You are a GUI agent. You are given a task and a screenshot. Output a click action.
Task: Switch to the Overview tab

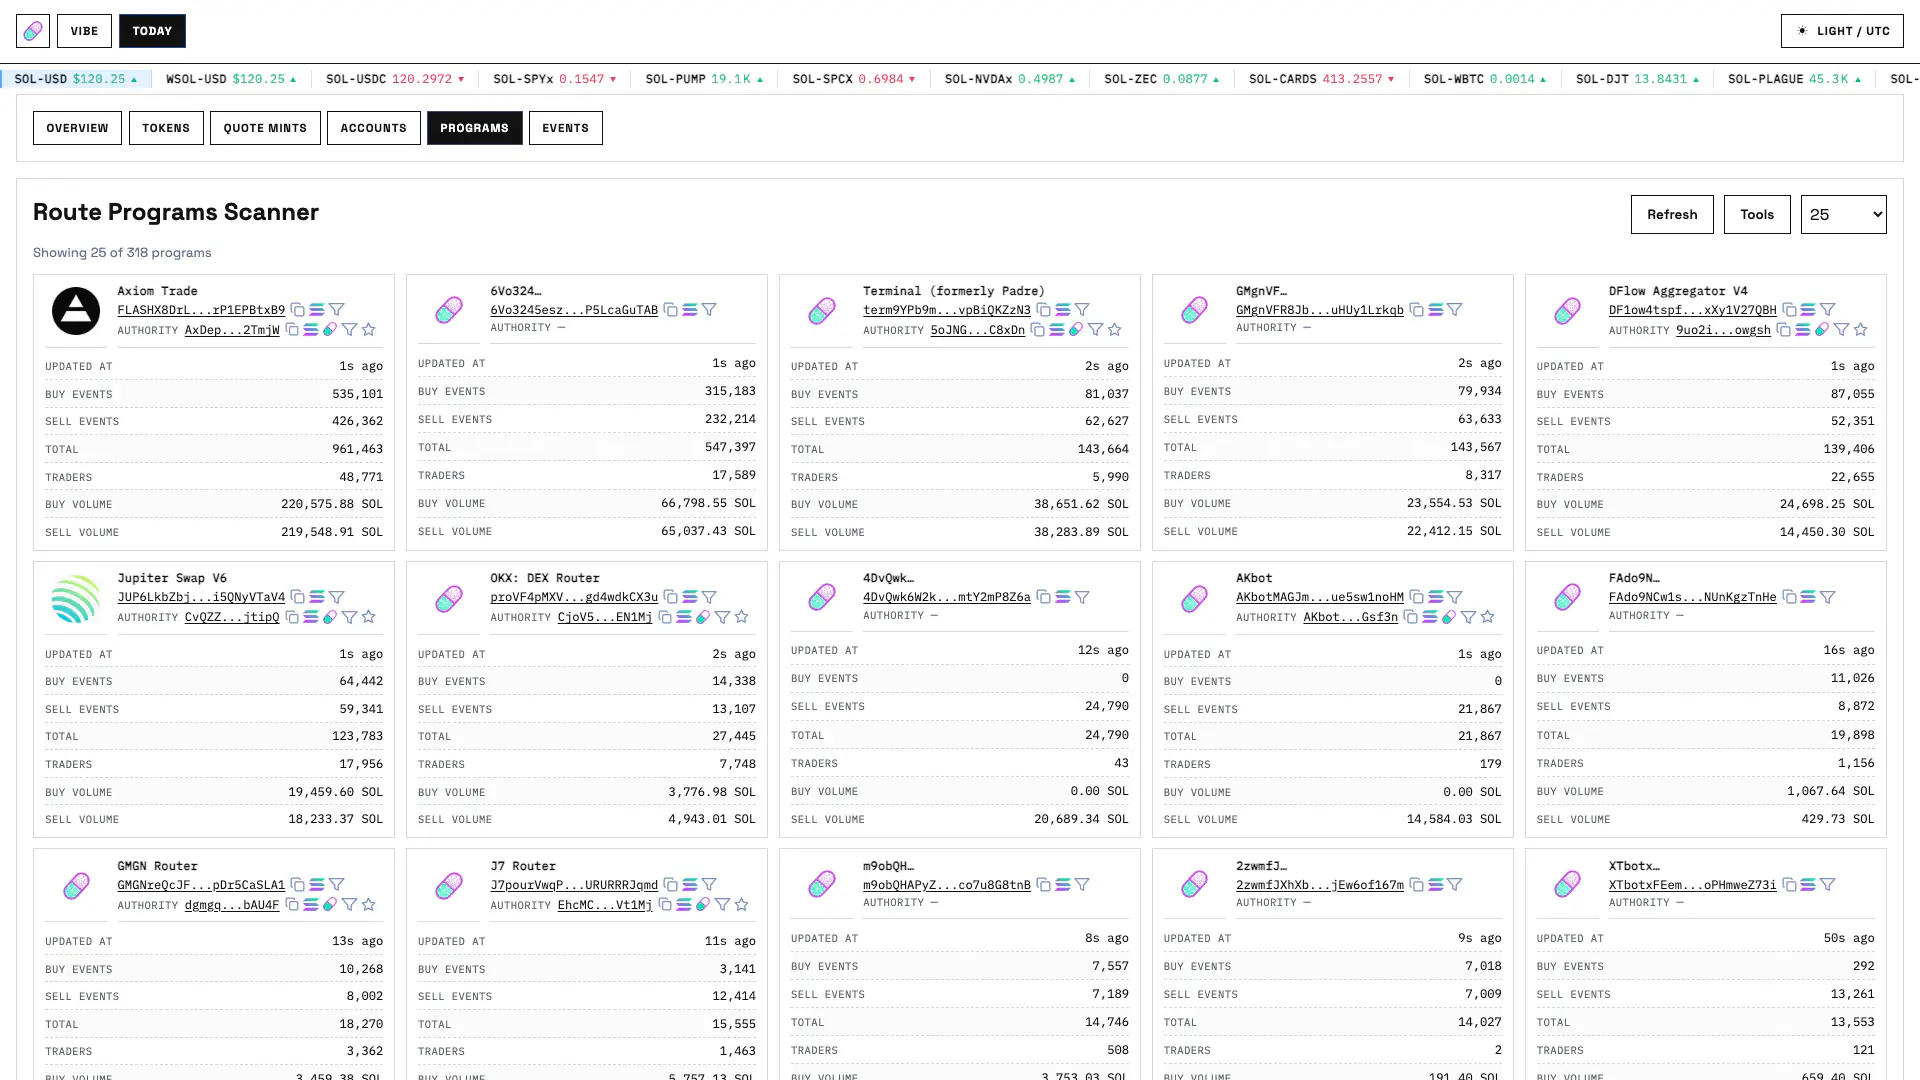(x=77, y=128)
